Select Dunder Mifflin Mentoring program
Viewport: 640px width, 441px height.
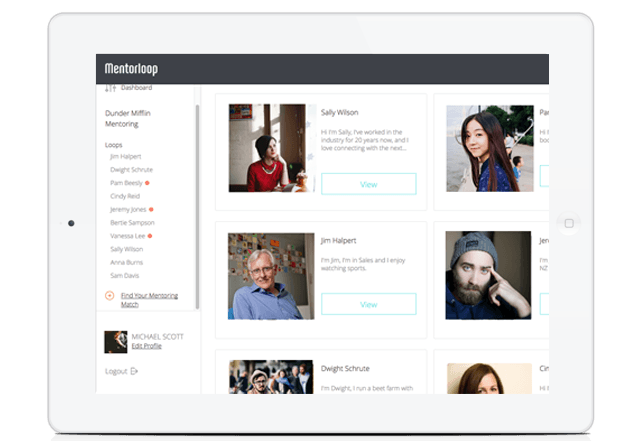point(128,118)
